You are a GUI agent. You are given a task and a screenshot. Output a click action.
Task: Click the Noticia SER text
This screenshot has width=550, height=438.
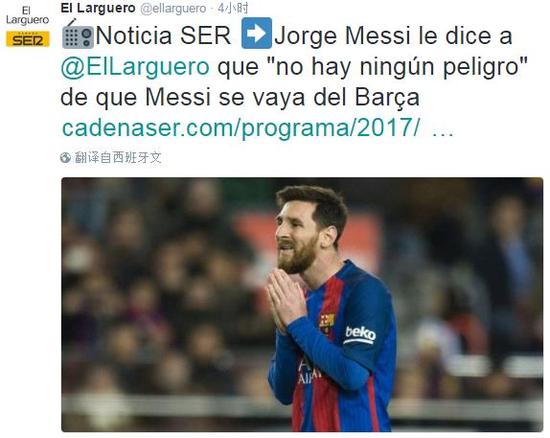coord(163,35)
